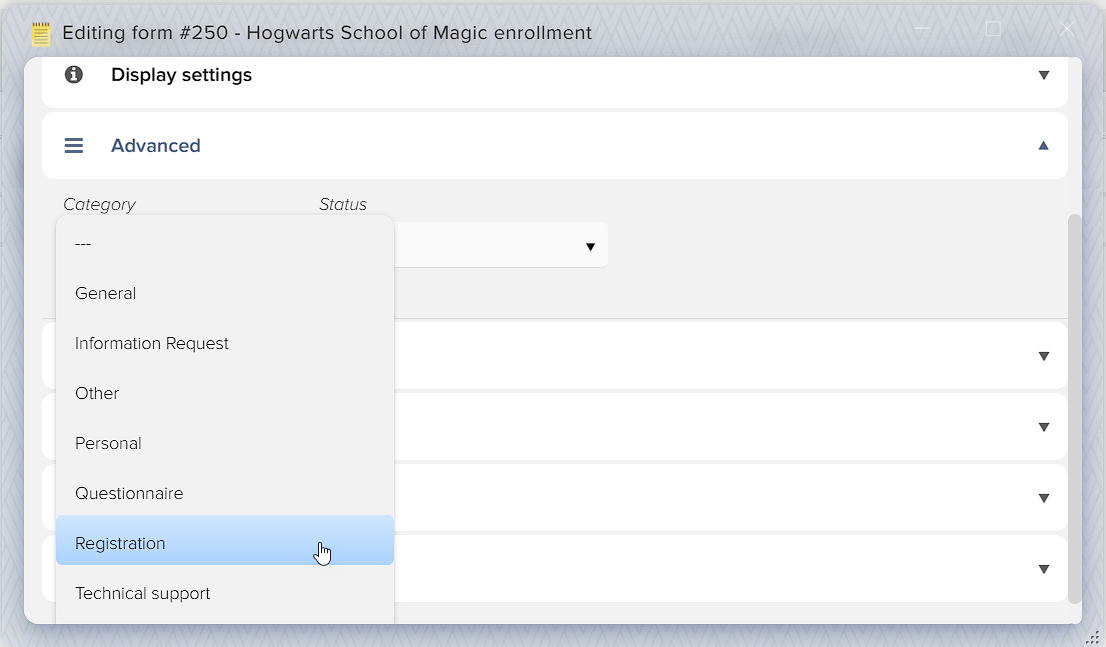Collapse the Advanced section arrow
Screen dimensions: 1106x647
pos(1043,145)
